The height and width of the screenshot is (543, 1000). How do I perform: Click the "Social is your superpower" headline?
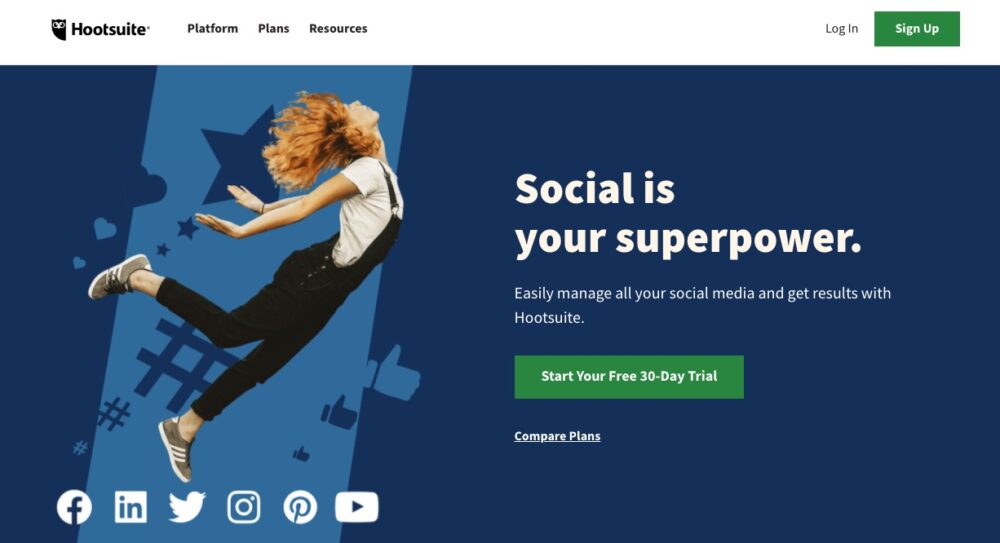(688, 214)
